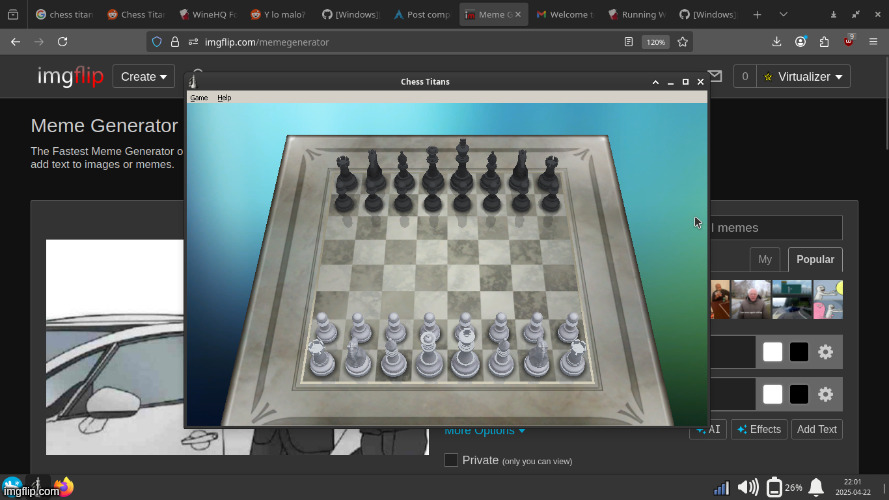Go back in browser history
889x500 pixels.
click(15, 42)
